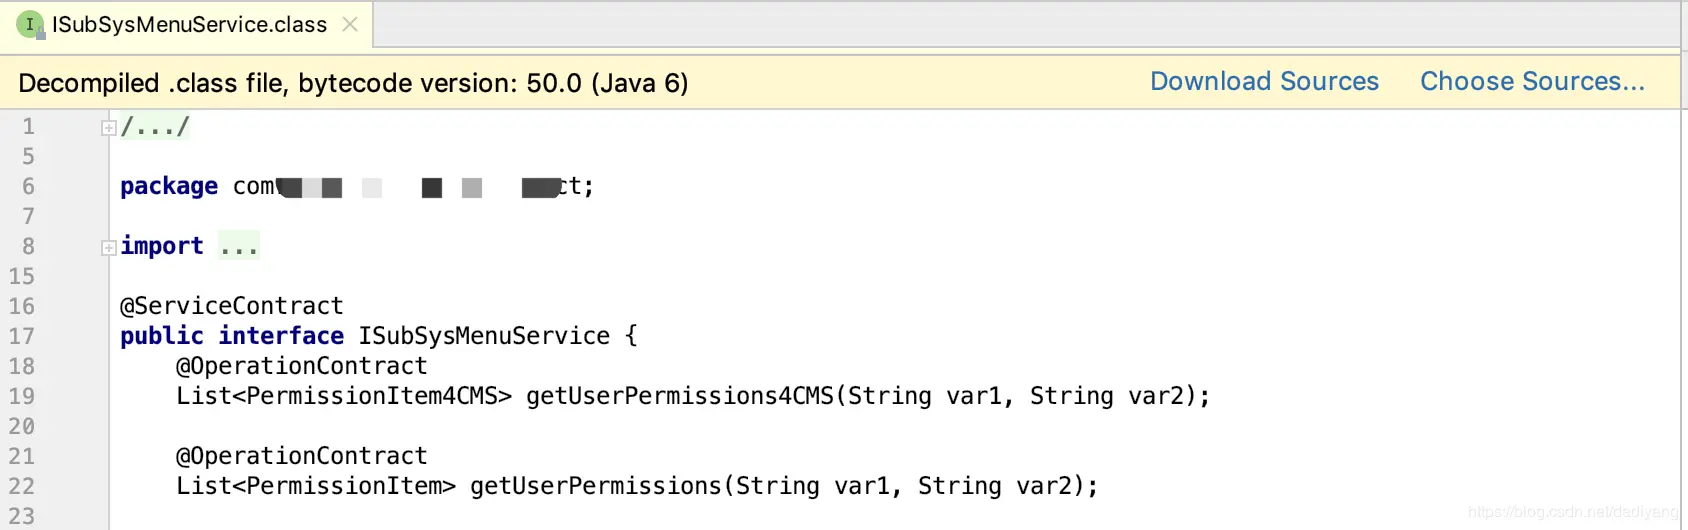Click the public interface keywords on line 17
Screen dimensions: 1688x530
coord(231,336)
